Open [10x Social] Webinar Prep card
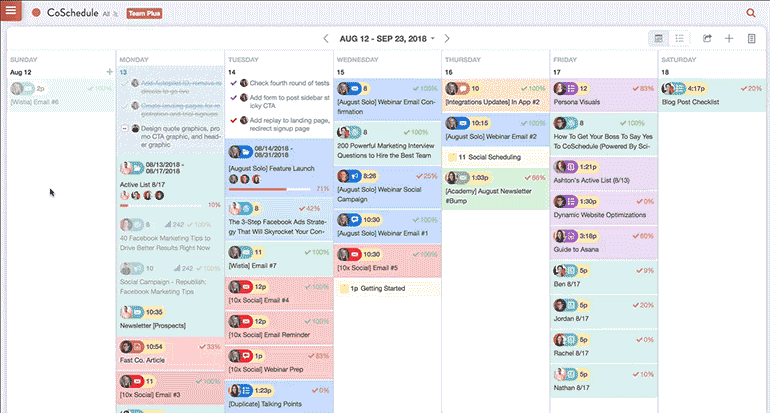Screen dimensions: 770x413 pos(279,362)
